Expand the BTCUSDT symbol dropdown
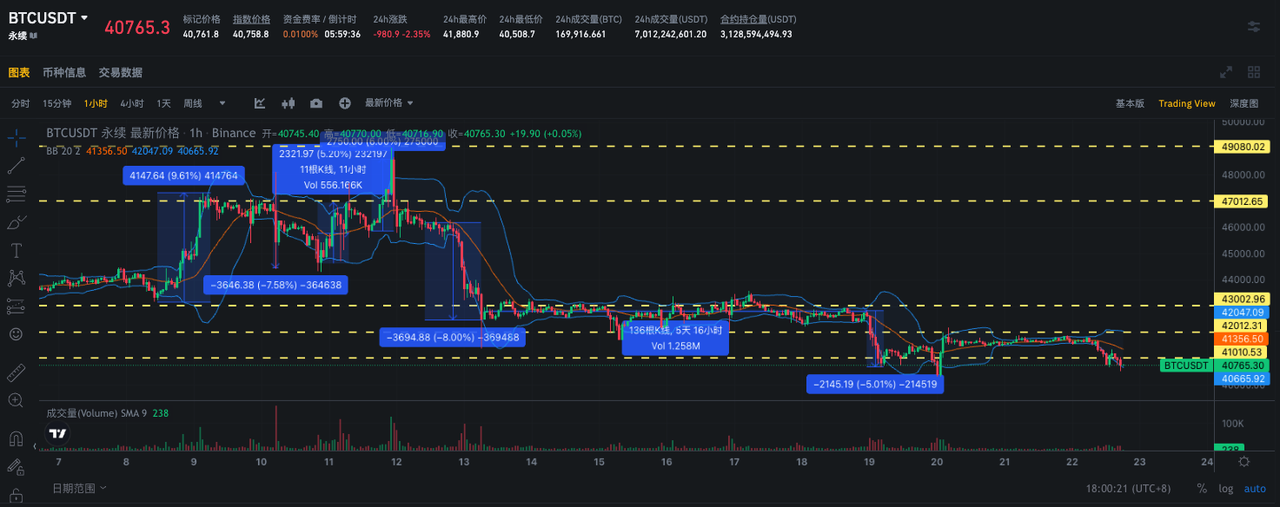The height and width of the screenshot is (507, 1280). click(x=84, y=18)
